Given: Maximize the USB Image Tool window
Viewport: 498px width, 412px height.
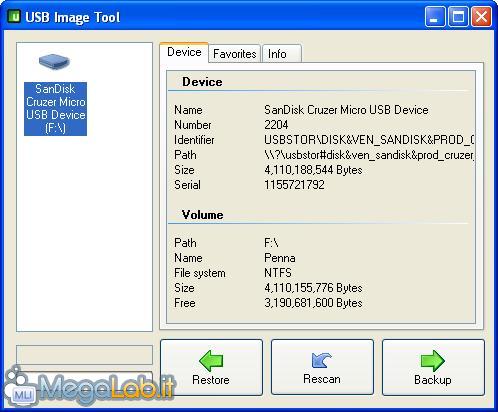Looking at the screenshot, I should pyautogui.click(x=458, y=17).
